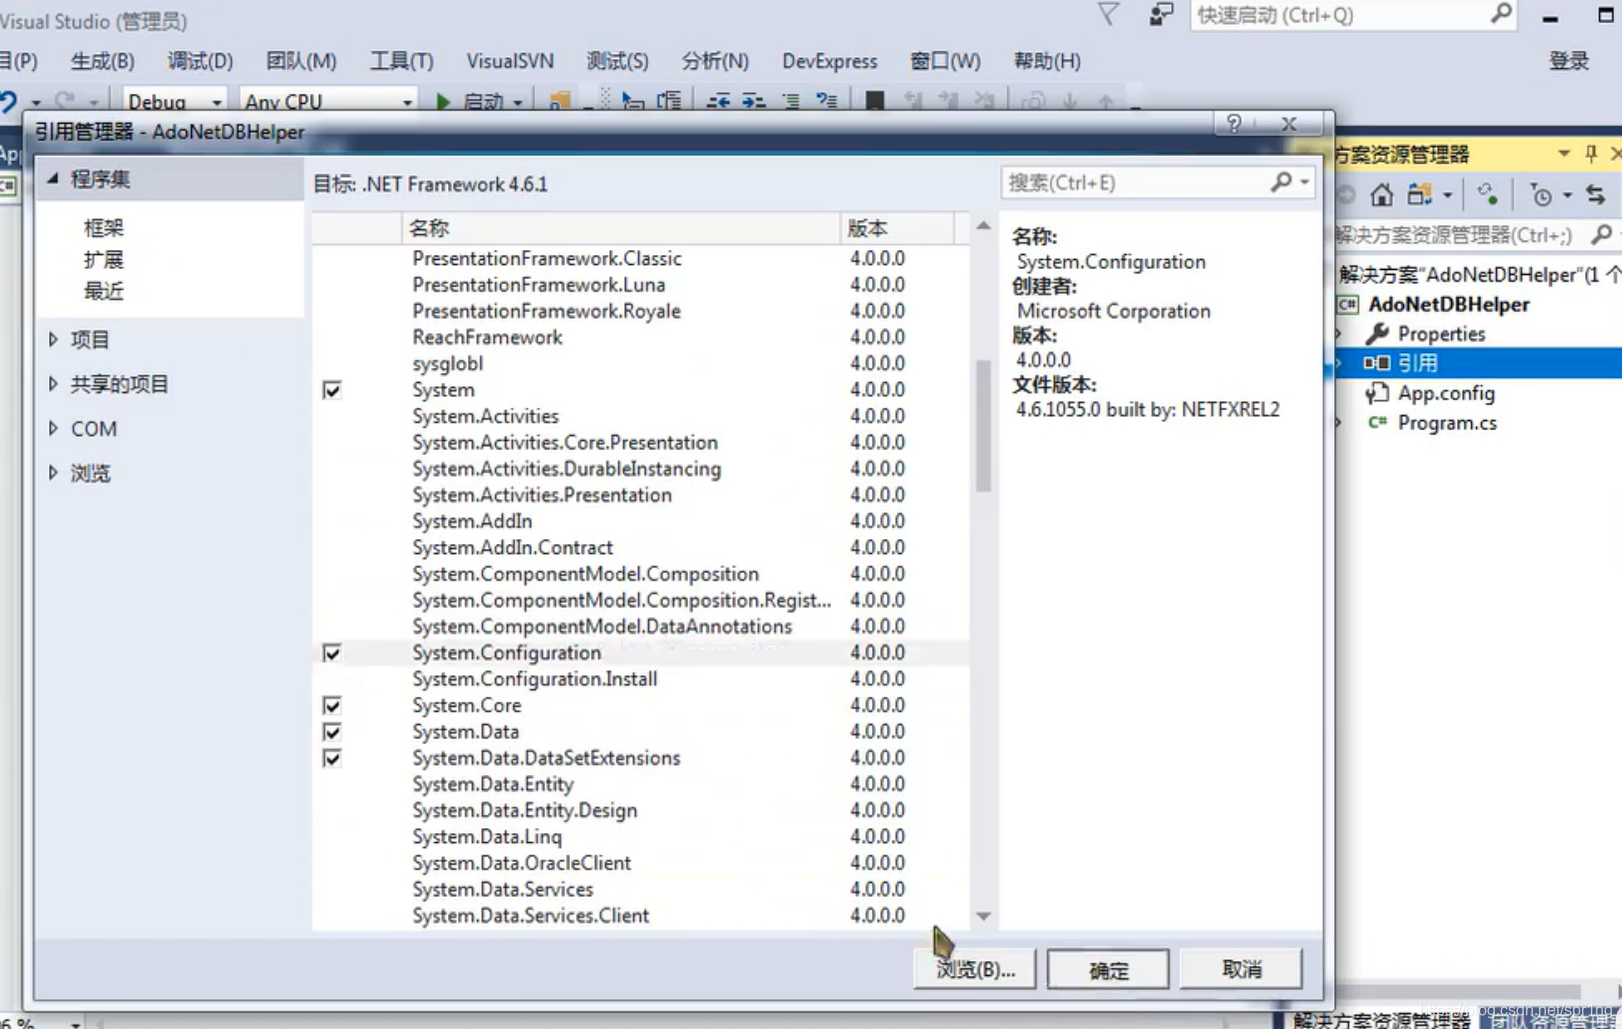This screenshot has width=1622, height=1029.
Task: Click the 确定 button
Action: pos(1108,969)
